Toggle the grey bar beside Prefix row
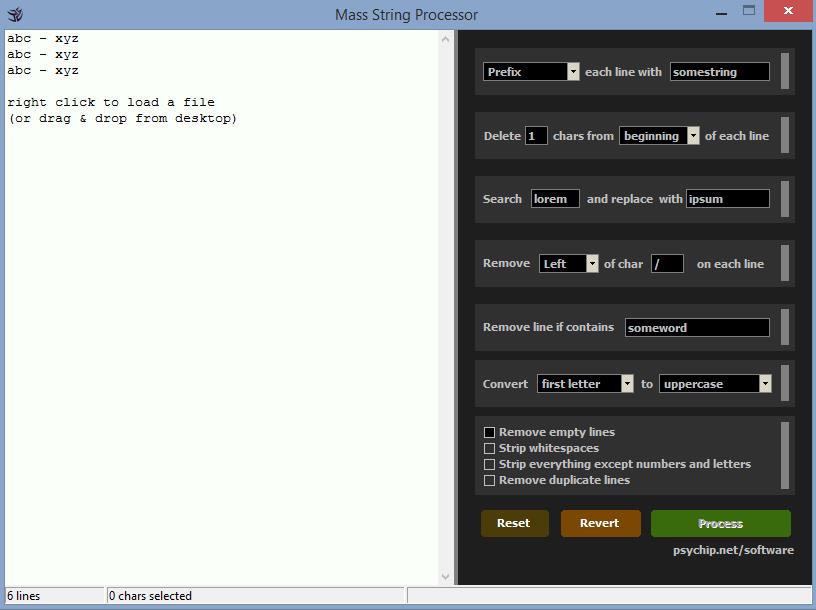Image resolution: width=816 pixels, height=610 pixels. (x=785, y=71)
